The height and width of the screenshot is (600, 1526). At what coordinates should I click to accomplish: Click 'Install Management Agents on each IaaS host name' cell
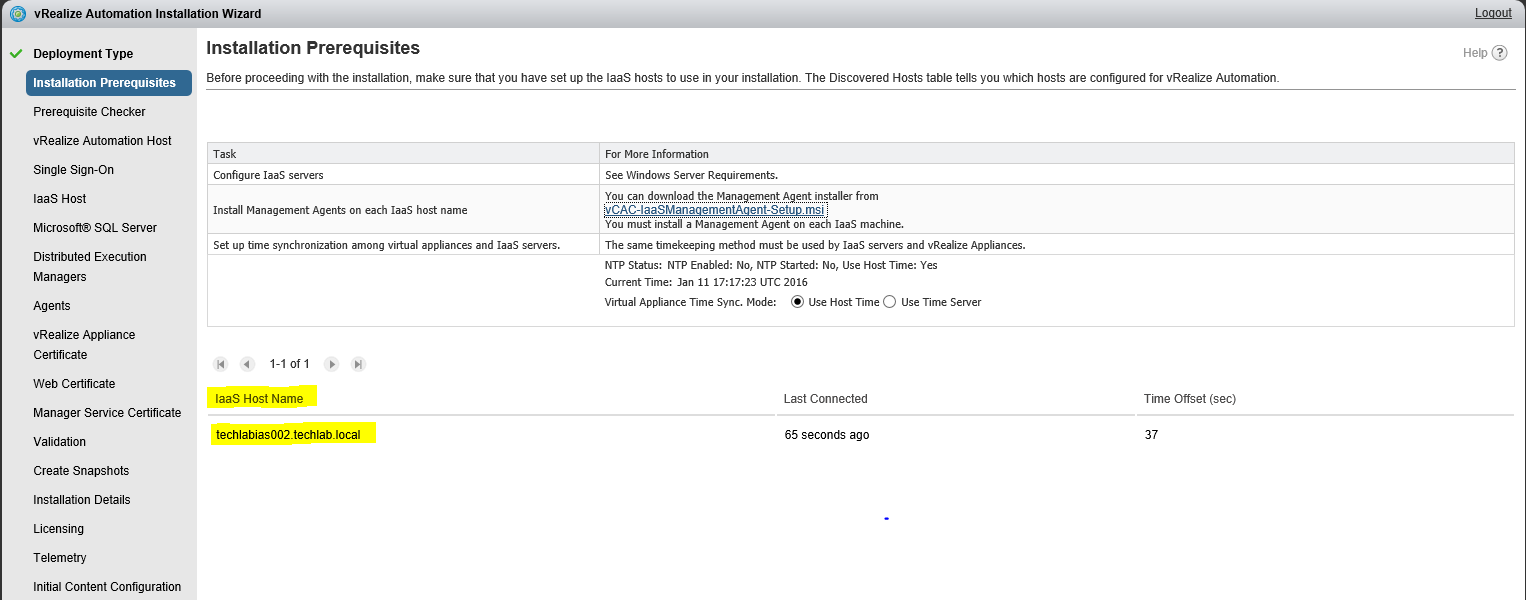(404, 210)
